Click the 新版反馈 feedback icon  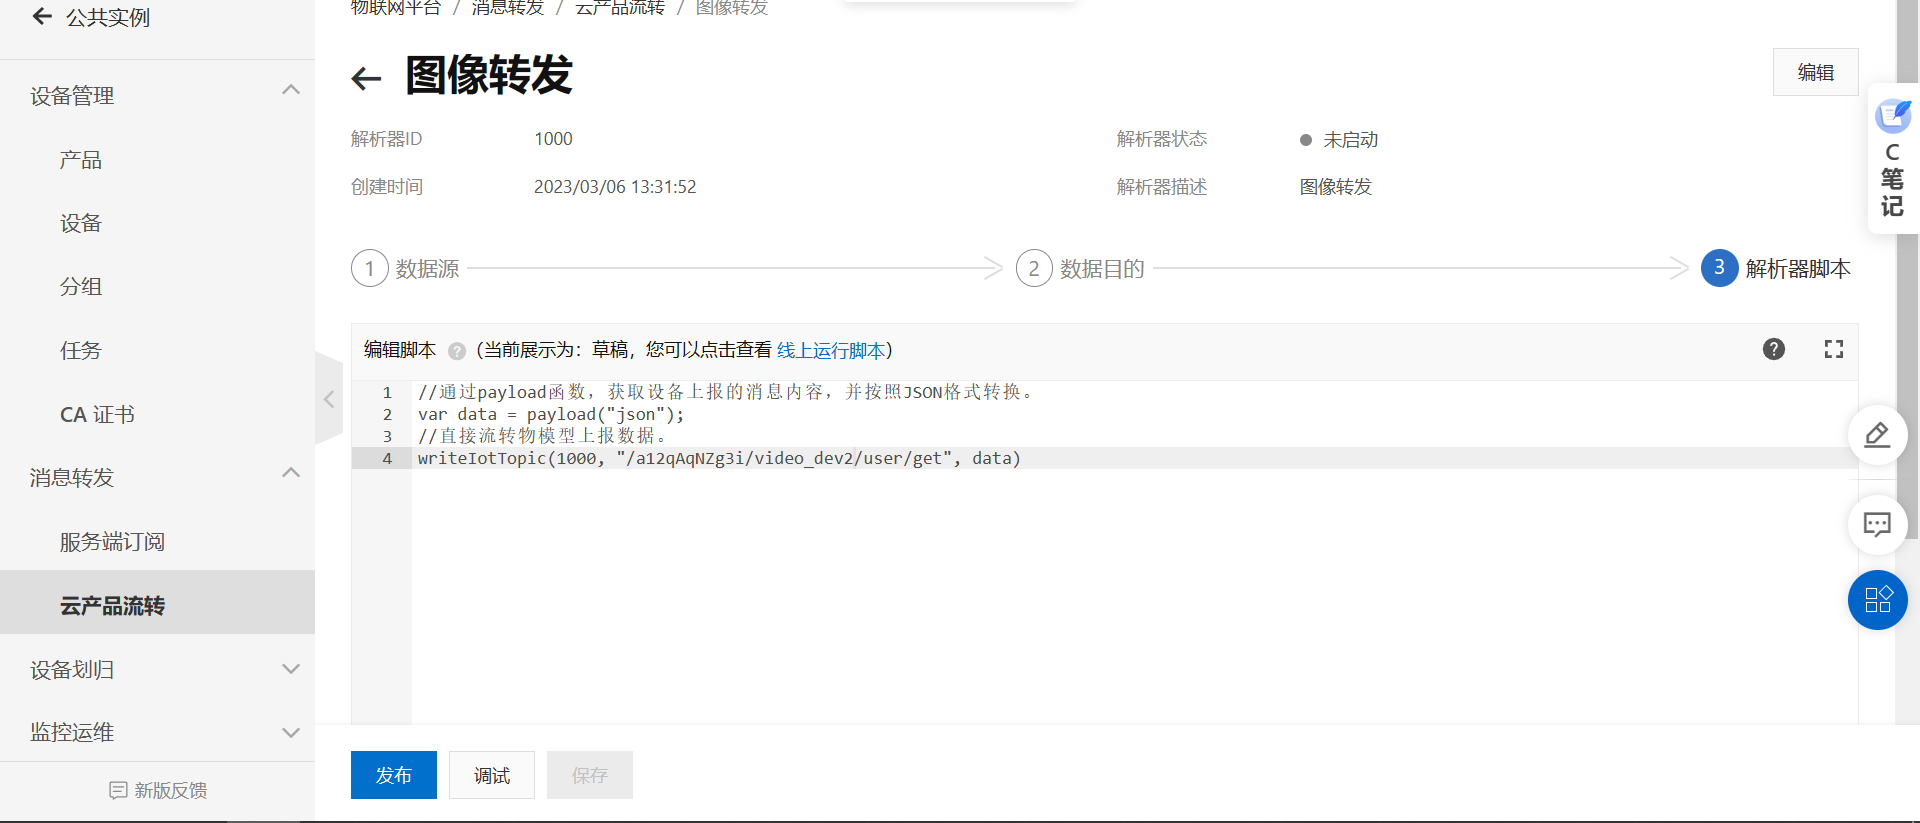click(118, 790)
